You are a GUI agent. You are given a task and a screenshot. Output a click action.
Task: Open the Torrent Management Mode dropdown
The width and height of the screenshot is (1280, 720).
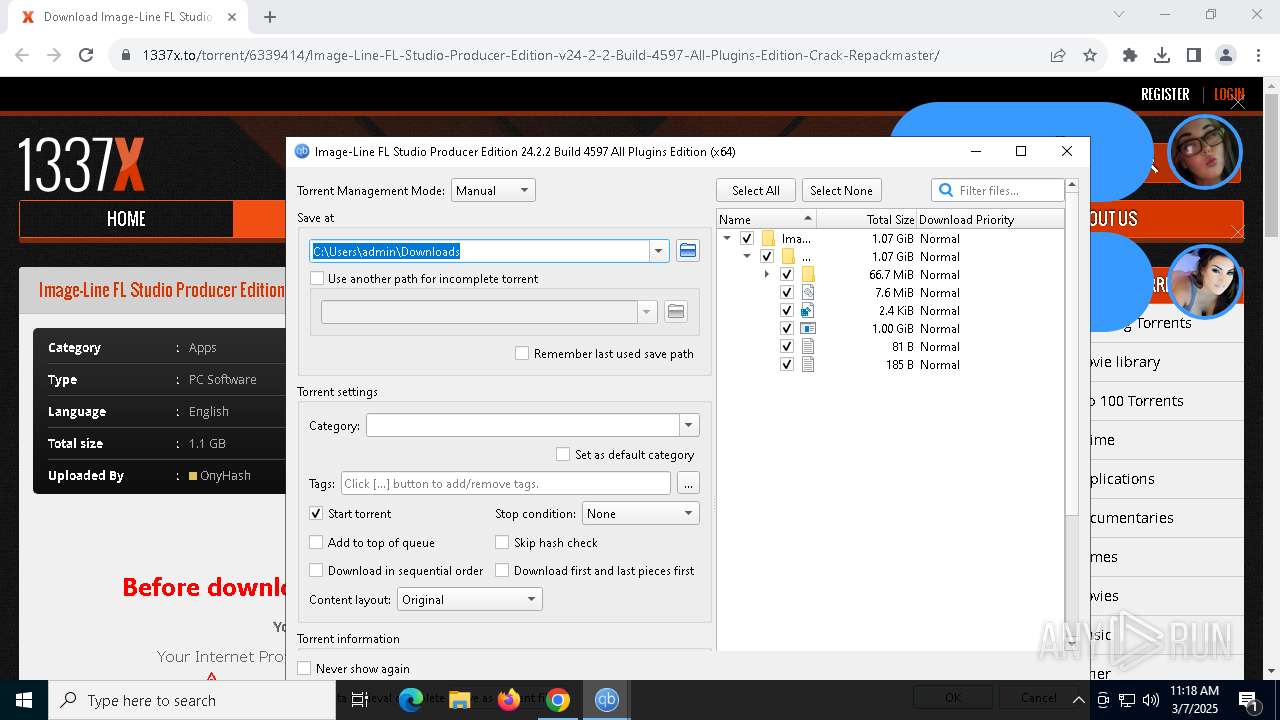[493, 190]
